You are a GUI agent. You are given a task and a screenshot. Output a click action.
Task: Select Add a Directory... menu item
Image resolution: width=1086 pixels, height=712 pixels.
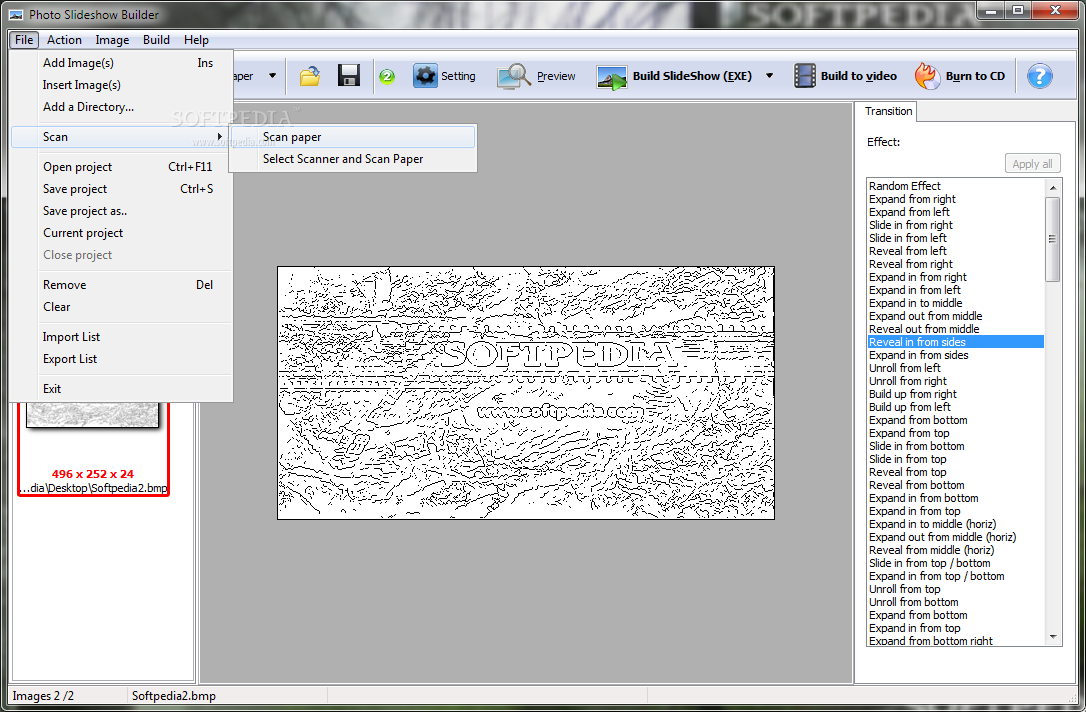[x=122, y=107]
